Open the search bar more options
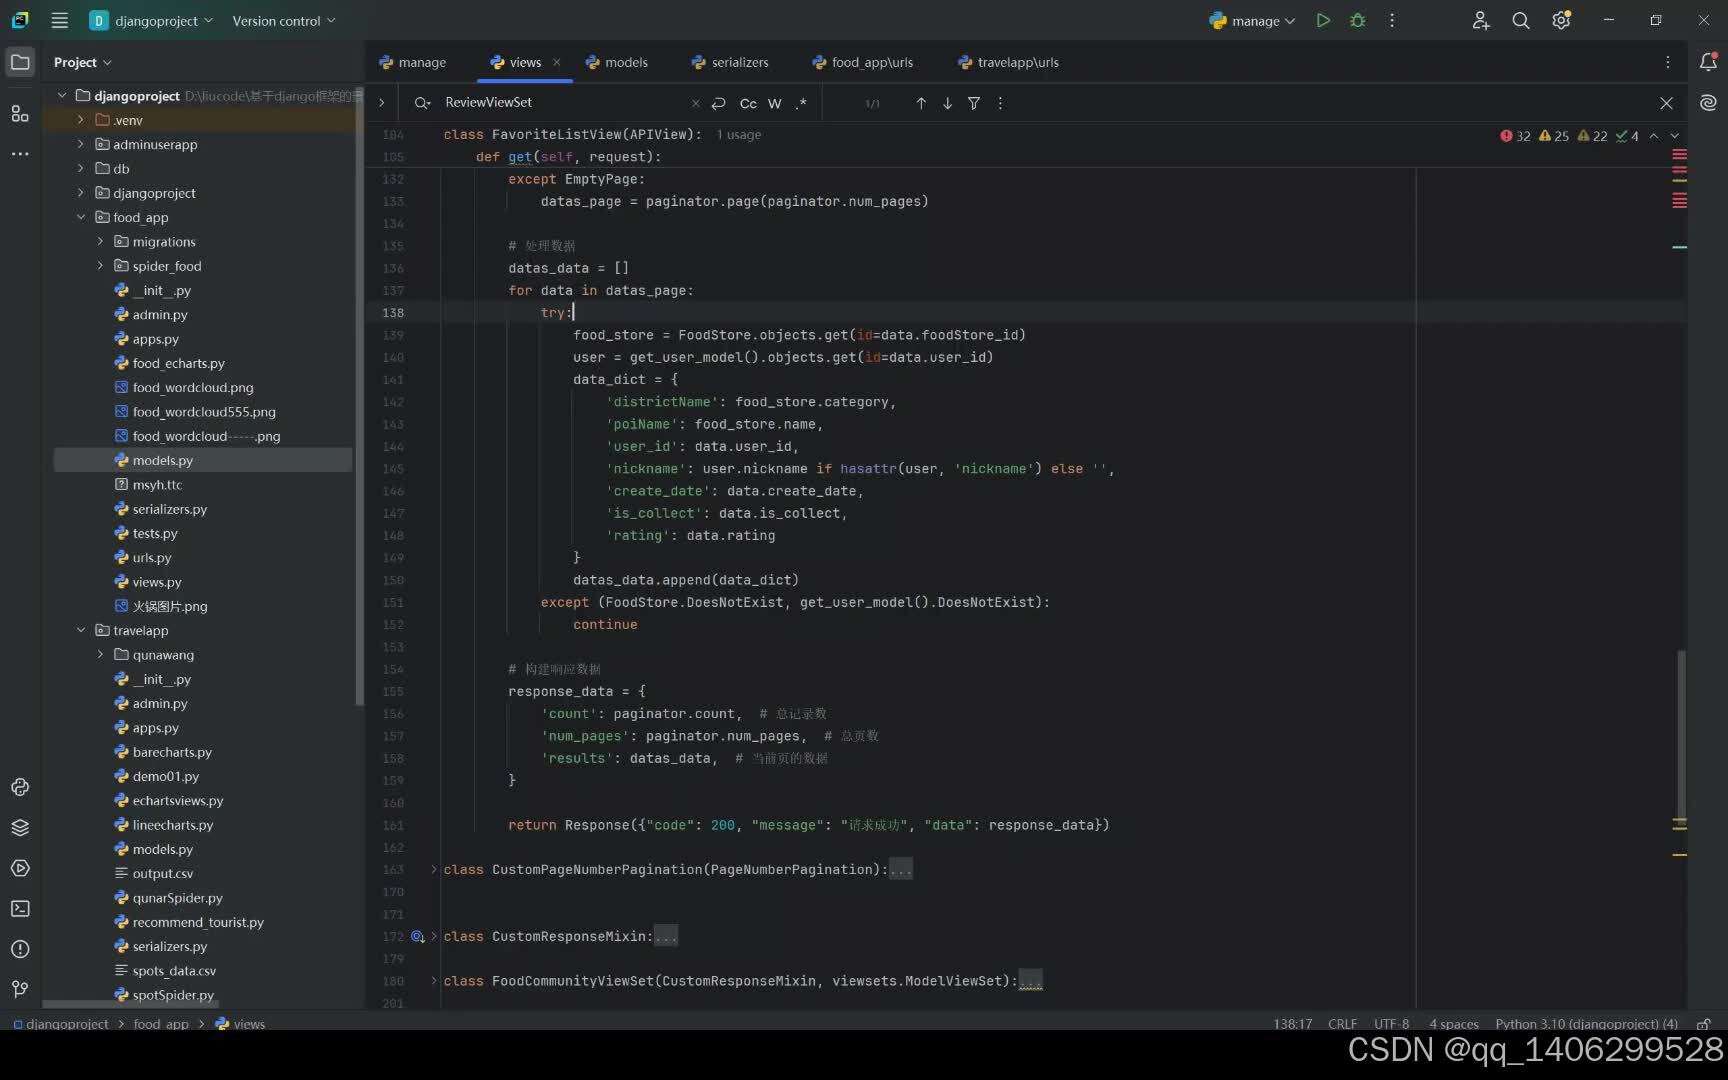Viewport: 1728px width, 1080px height. pos(1000,103)
